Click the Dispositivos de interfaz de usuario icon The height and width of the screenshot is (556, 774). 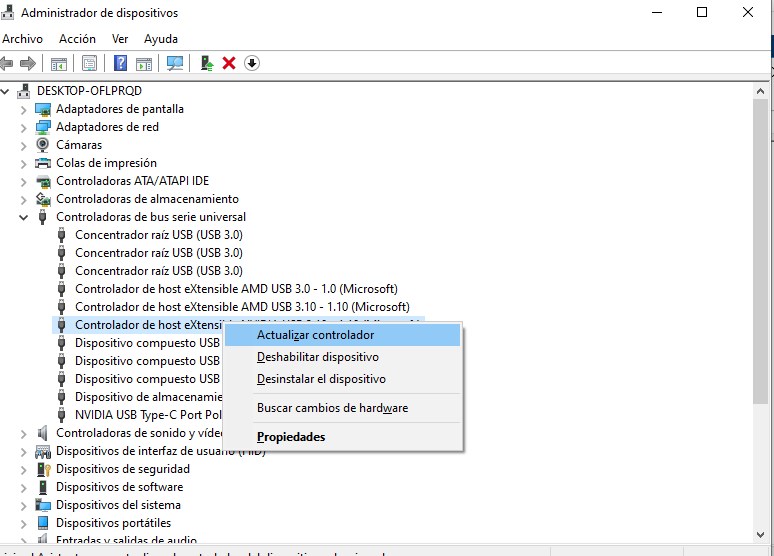[43, 451]
